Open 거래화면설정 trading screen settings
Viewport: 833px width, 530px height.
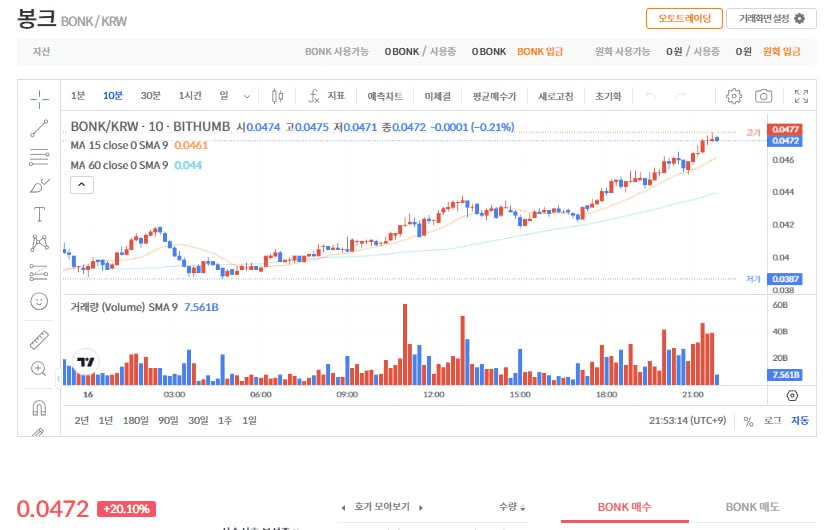(x=771, y=19)
